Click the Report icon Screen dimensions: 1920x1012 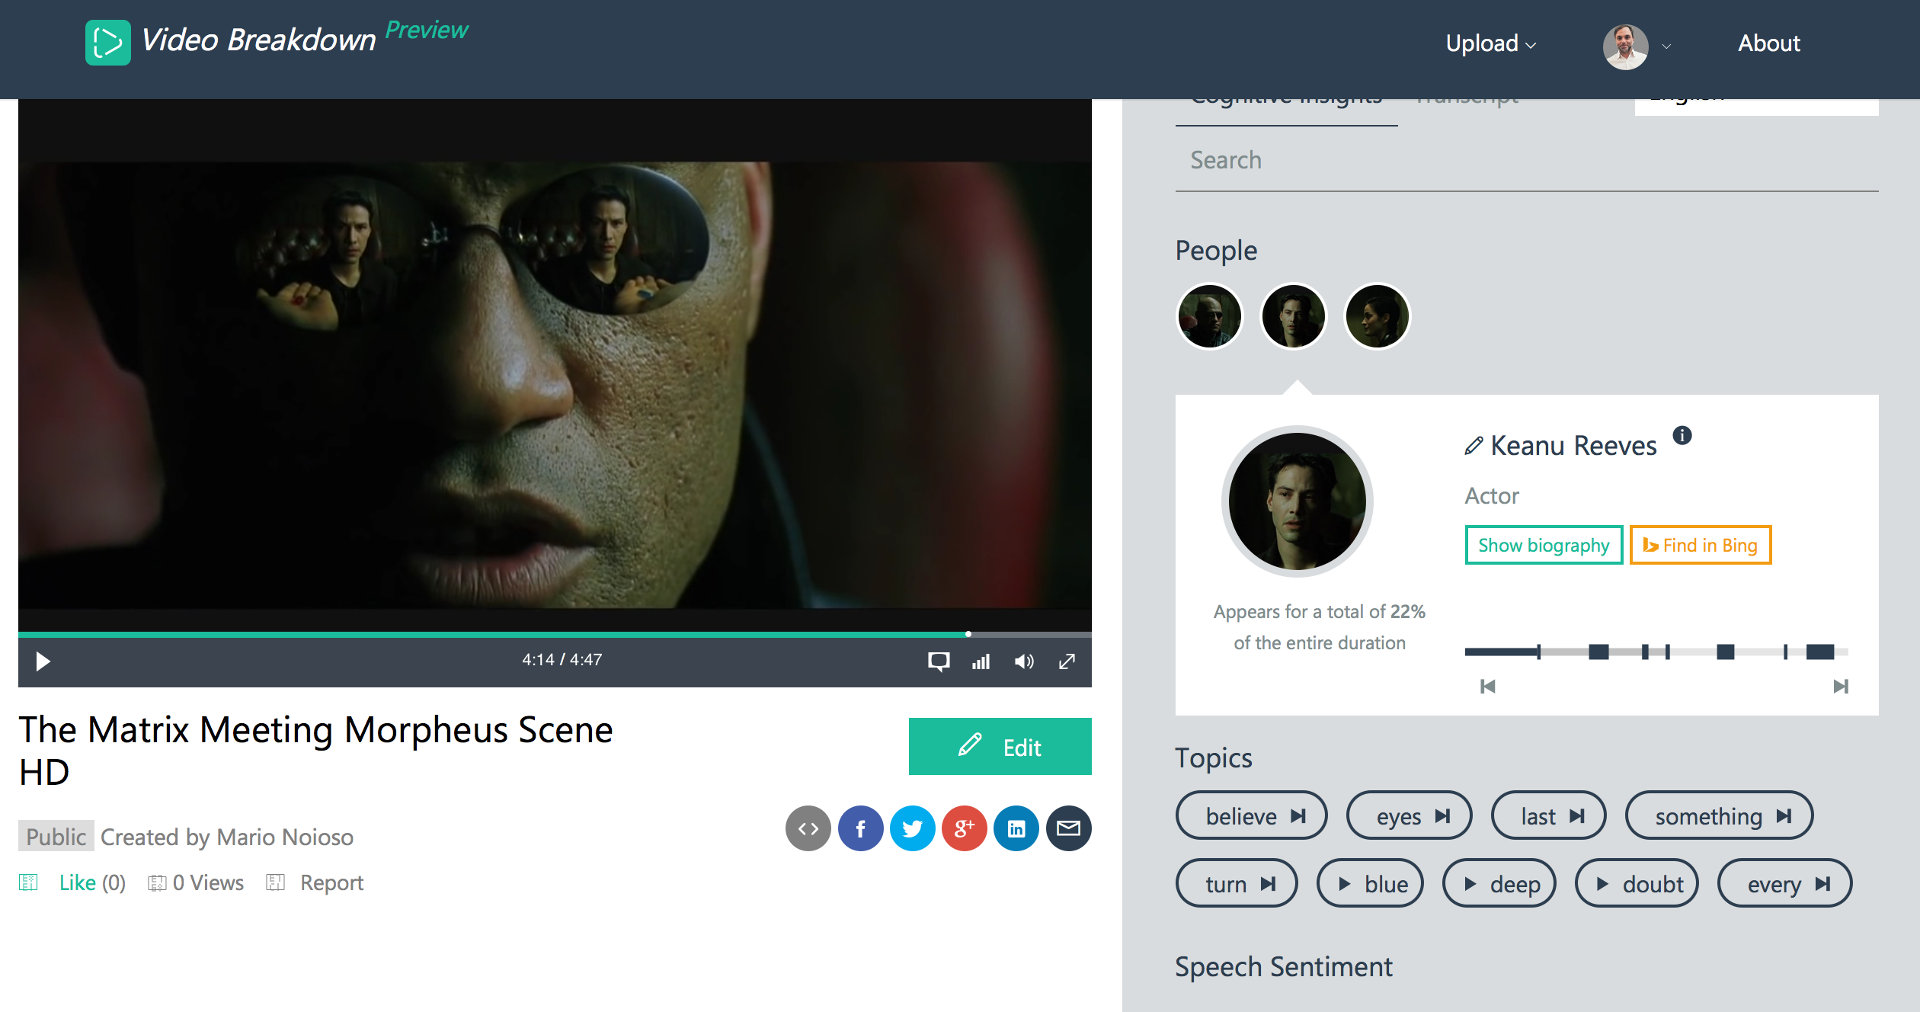point(276,882)
